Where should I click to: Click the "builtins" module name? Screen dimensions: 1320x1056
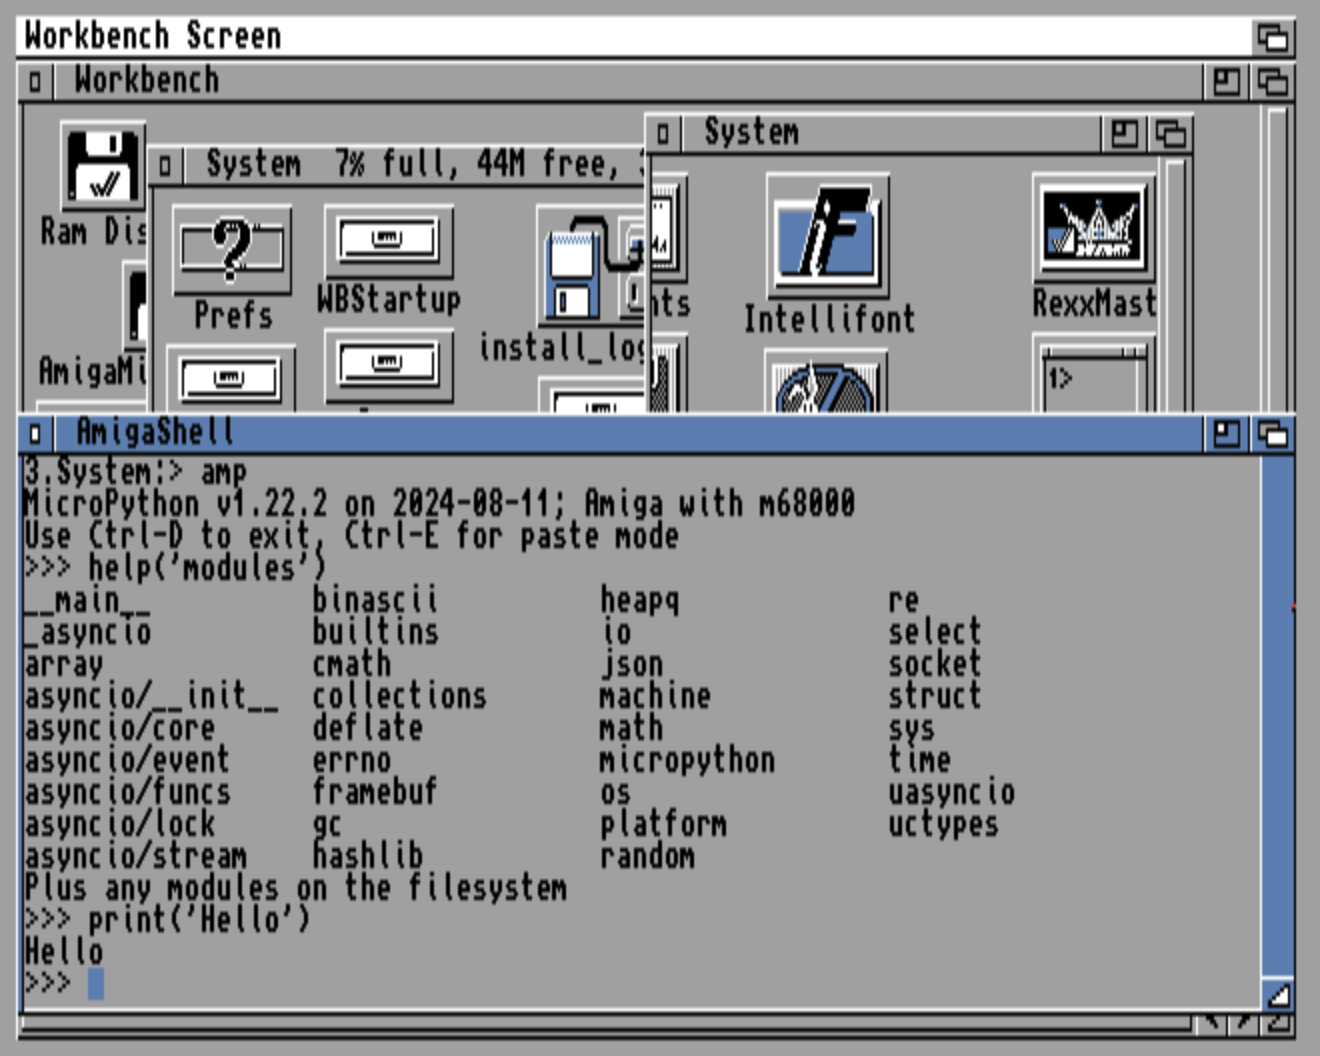click(376, 632)
